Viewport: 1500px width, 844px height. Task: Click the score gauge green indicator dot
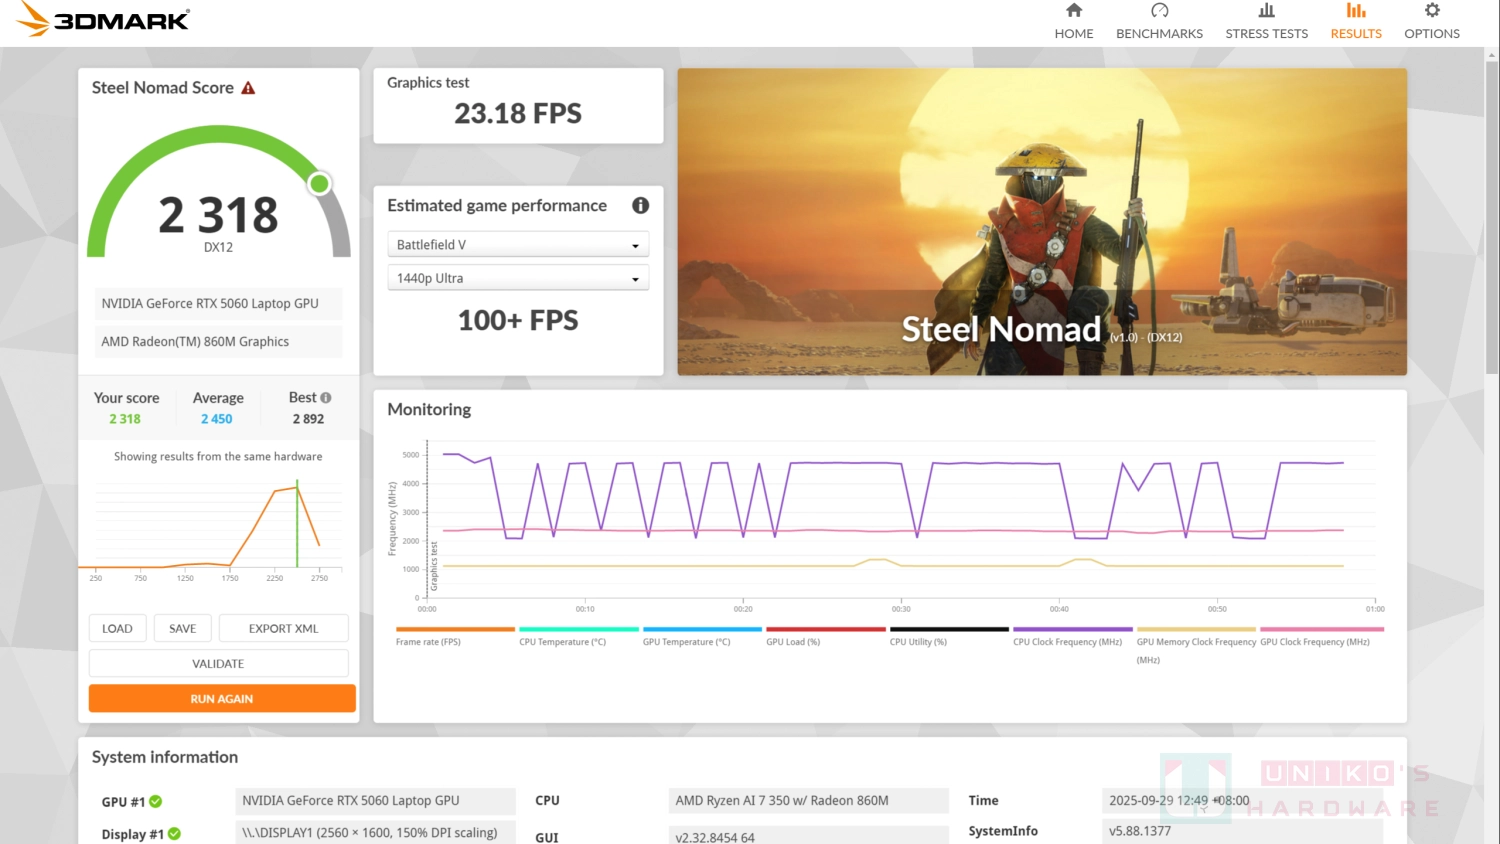[x=319, y=183]
